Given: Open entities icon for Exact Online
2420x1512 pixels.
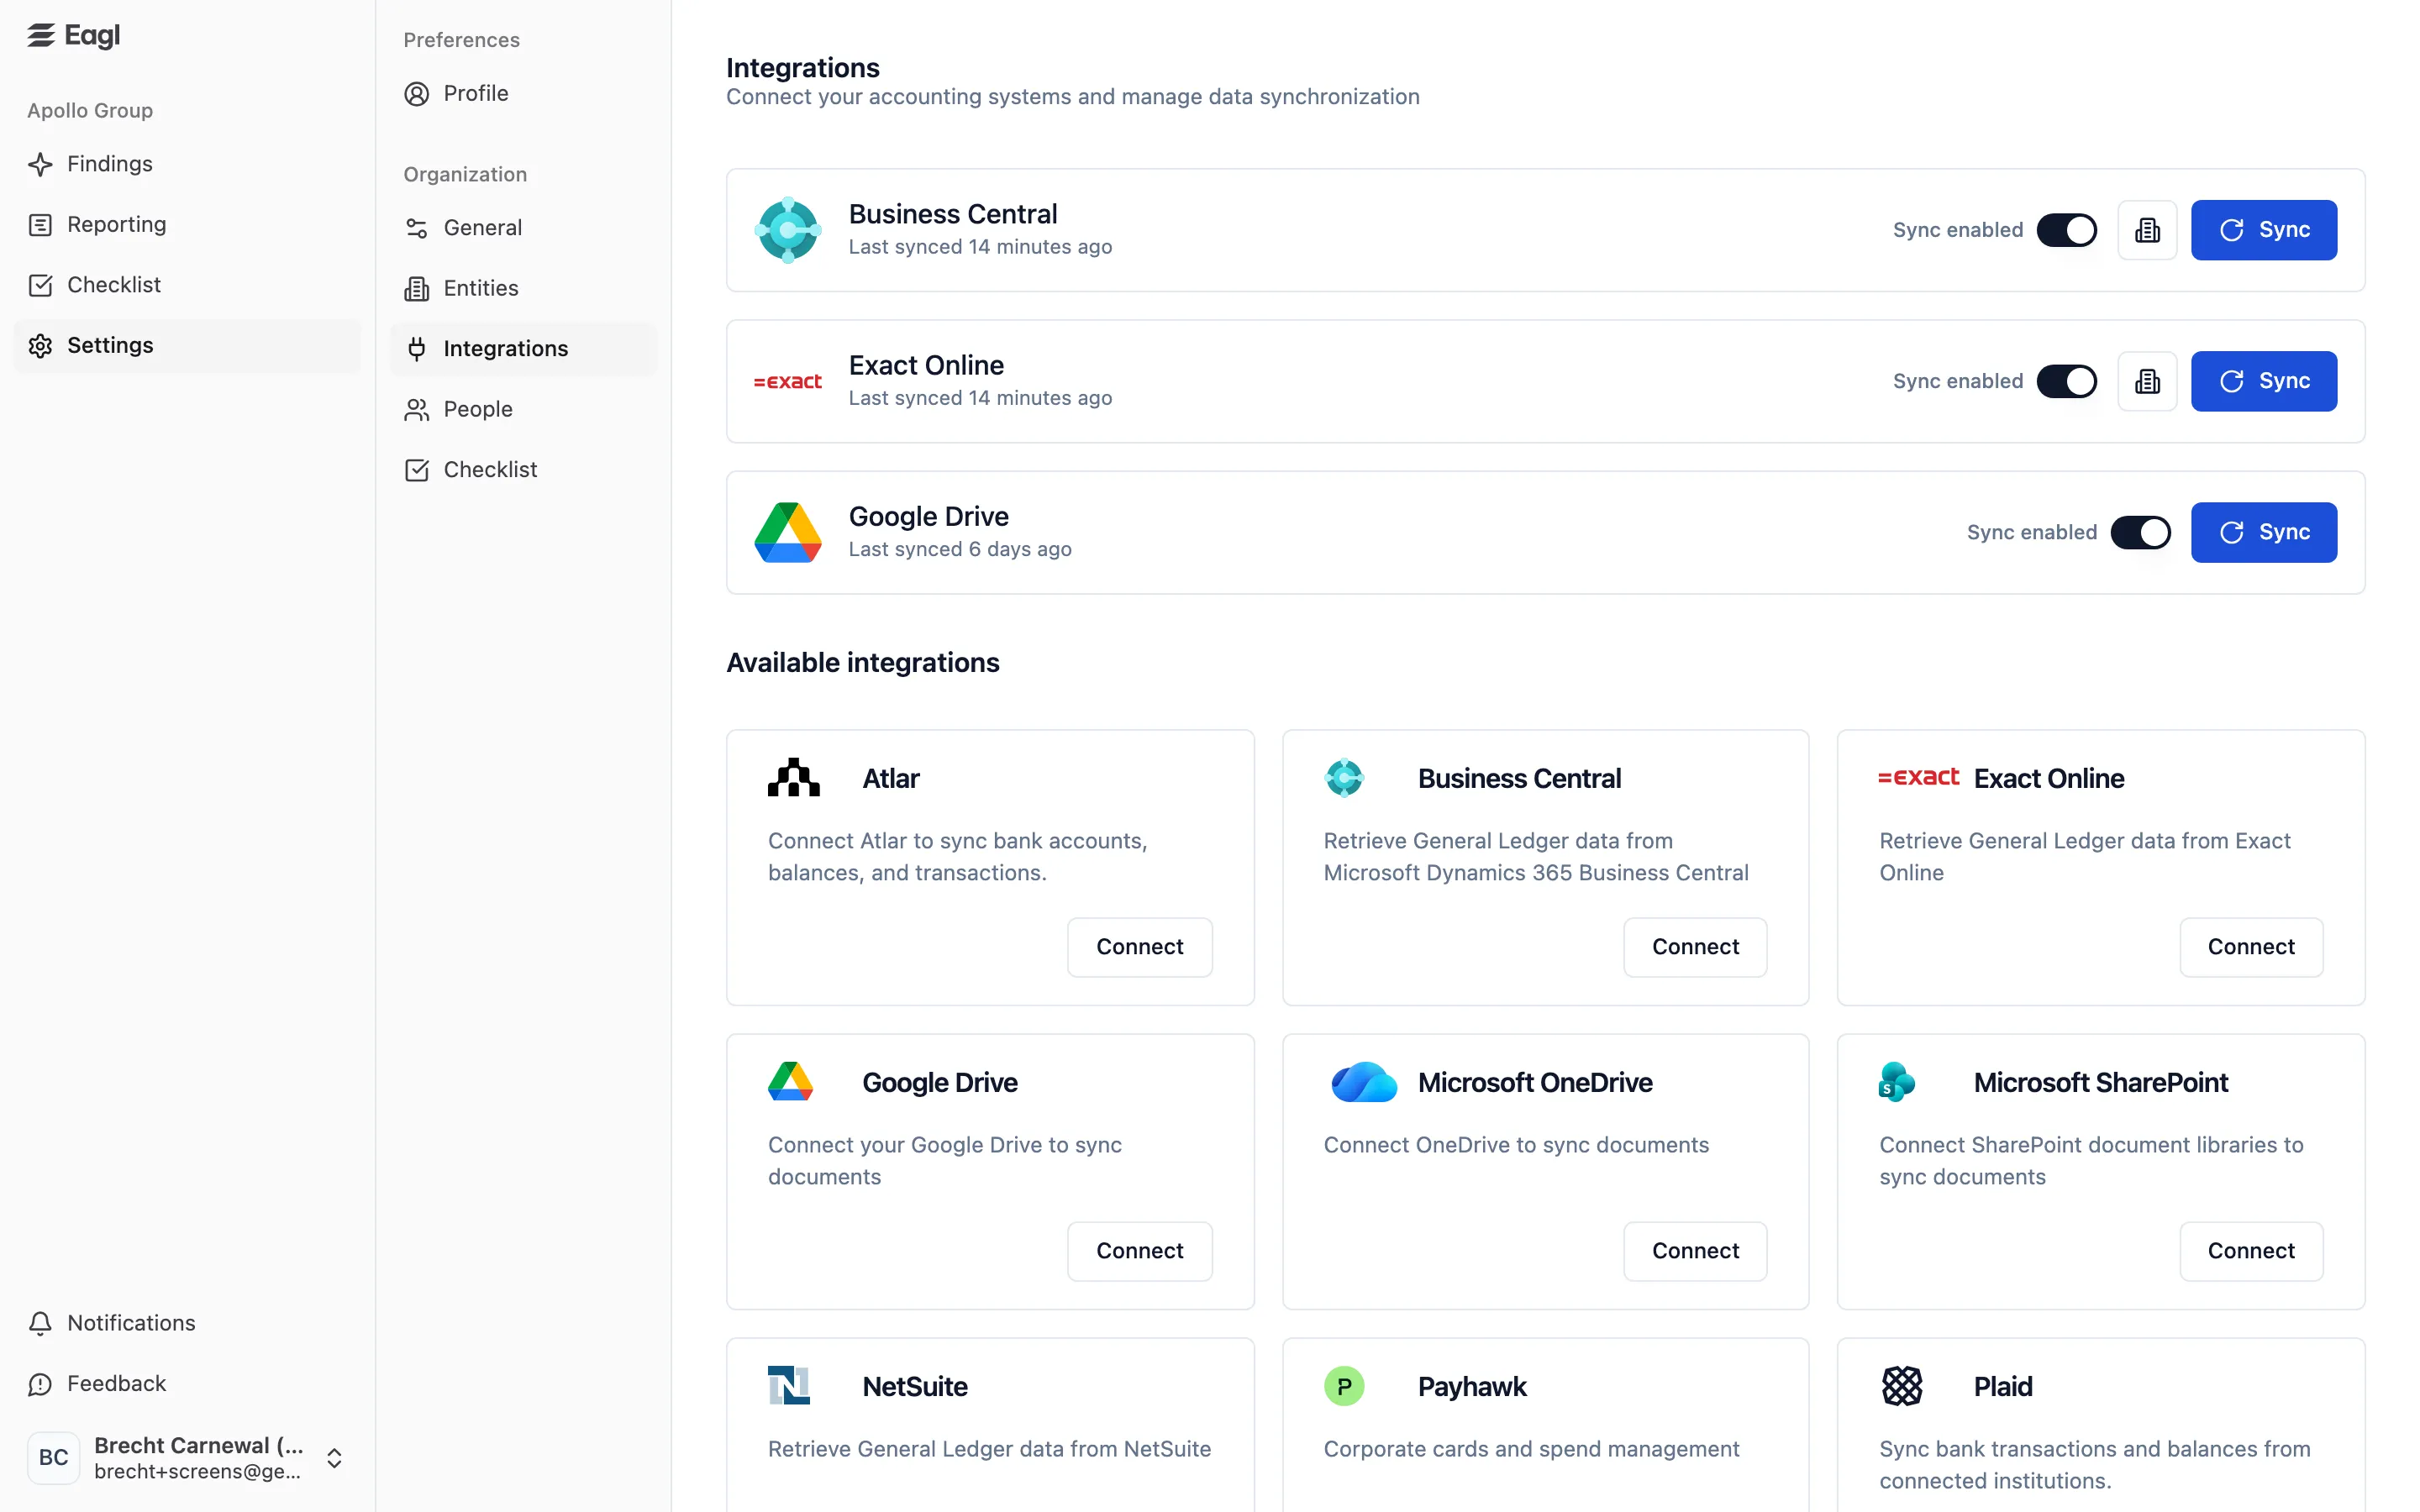Looking at the screenshot, I should pos(2147,381).
